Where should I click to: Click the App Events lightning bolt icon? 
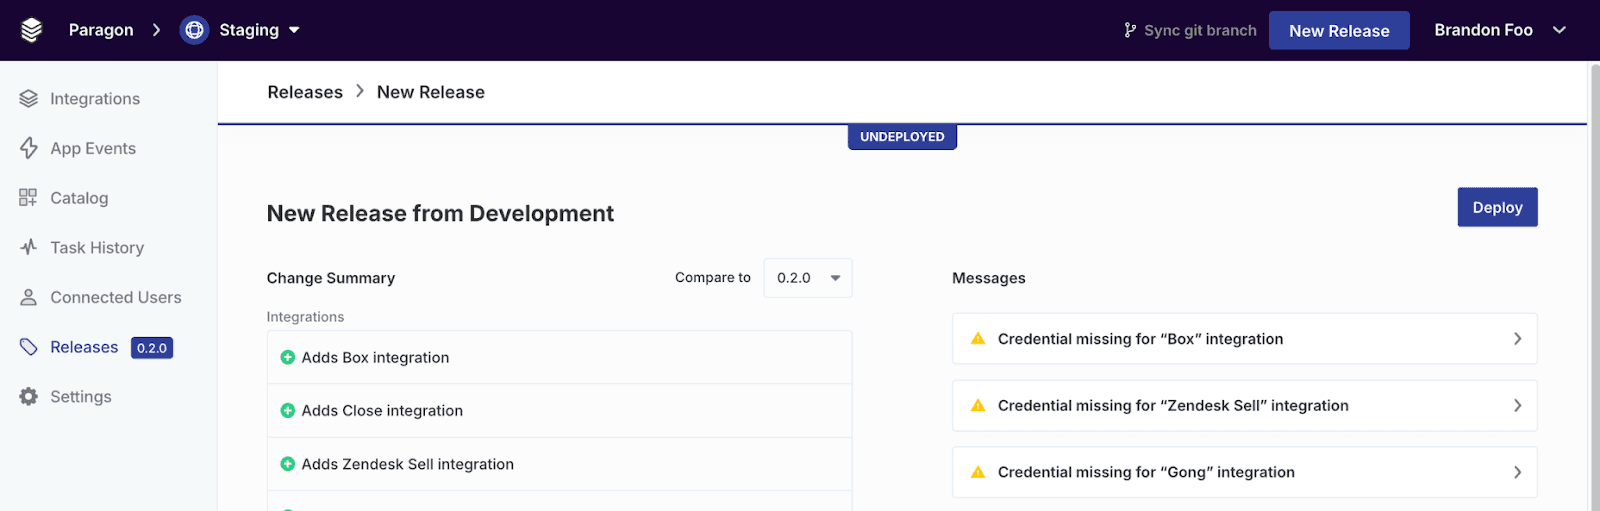pyautogui.click(x=28, y=148)
